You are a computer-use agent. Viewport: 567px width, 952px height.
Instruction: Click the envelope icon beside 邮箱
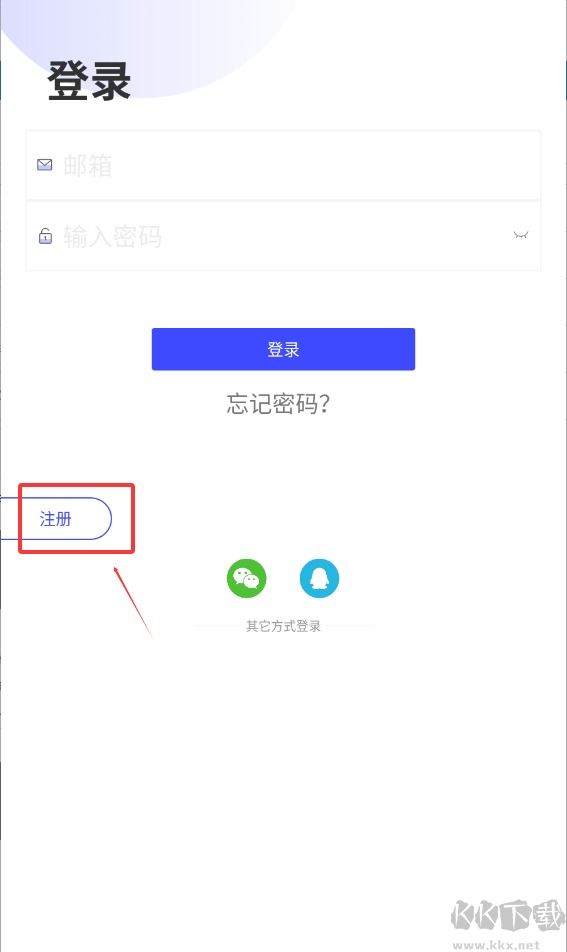(x=44, y=165)
